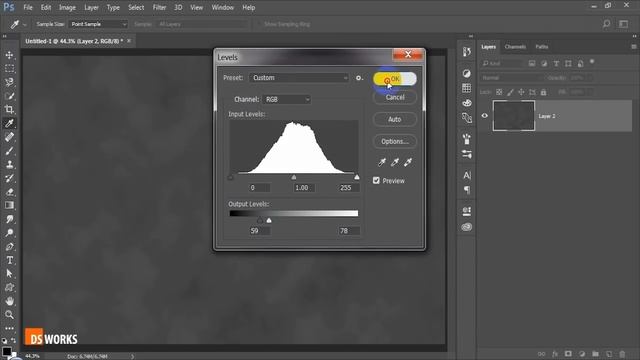Select the Dodge tool

(9, 233)
